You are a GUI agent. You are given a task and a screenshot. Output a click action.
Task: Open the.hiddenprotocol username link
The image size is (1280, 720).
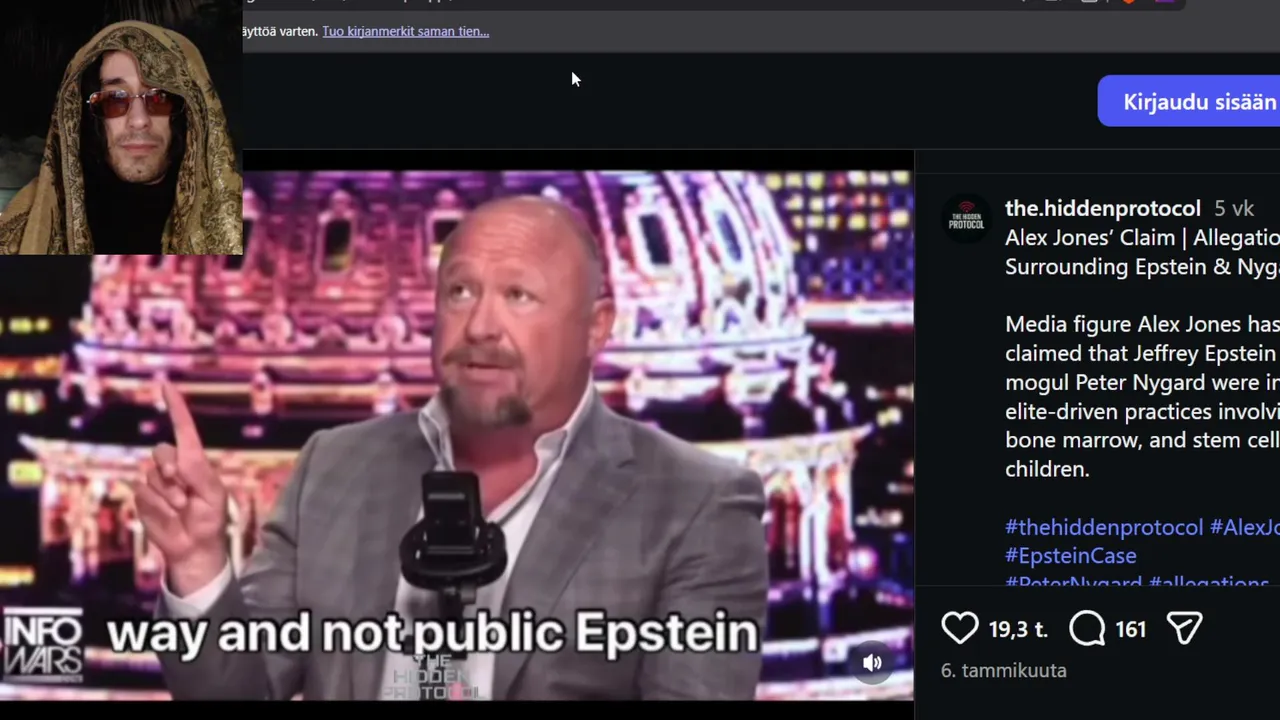[x=1102, y=208]
